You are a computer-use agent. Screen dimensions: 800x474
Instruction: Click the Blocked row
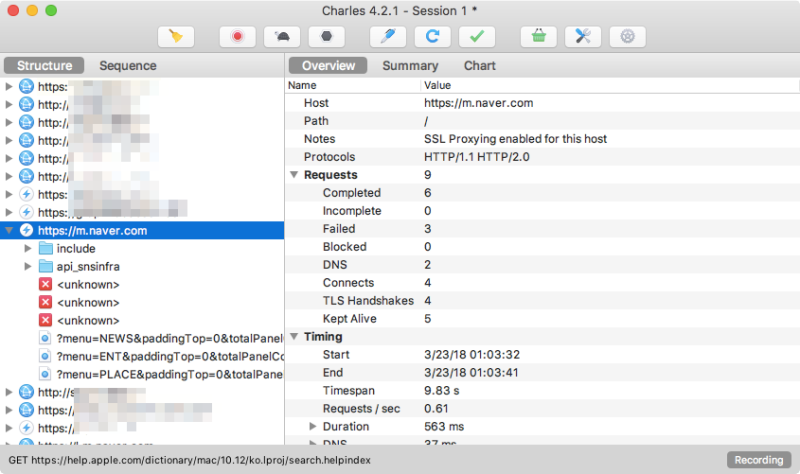pos(542,246)
